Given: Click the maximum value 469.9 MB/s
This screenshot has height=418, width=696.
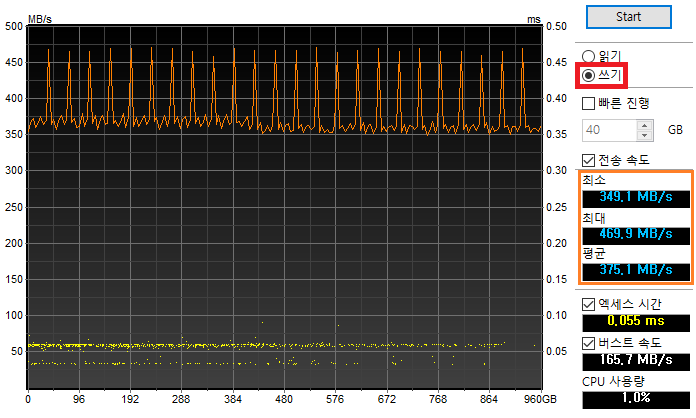Looking at the screenshot, I should point(636,234).
